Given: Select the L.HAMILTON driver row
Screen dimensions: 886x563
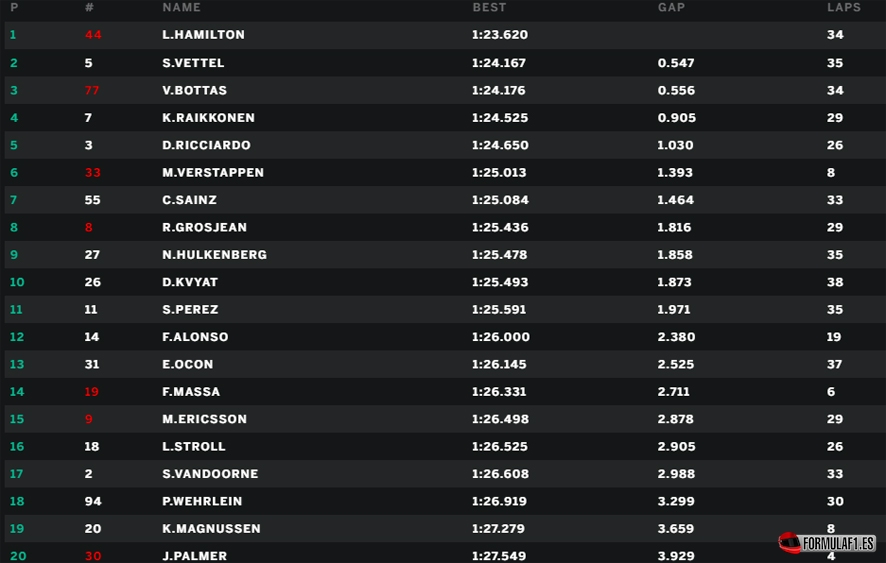Looking at the screenshot, I should pyautogui.click(x=445, y=35).
